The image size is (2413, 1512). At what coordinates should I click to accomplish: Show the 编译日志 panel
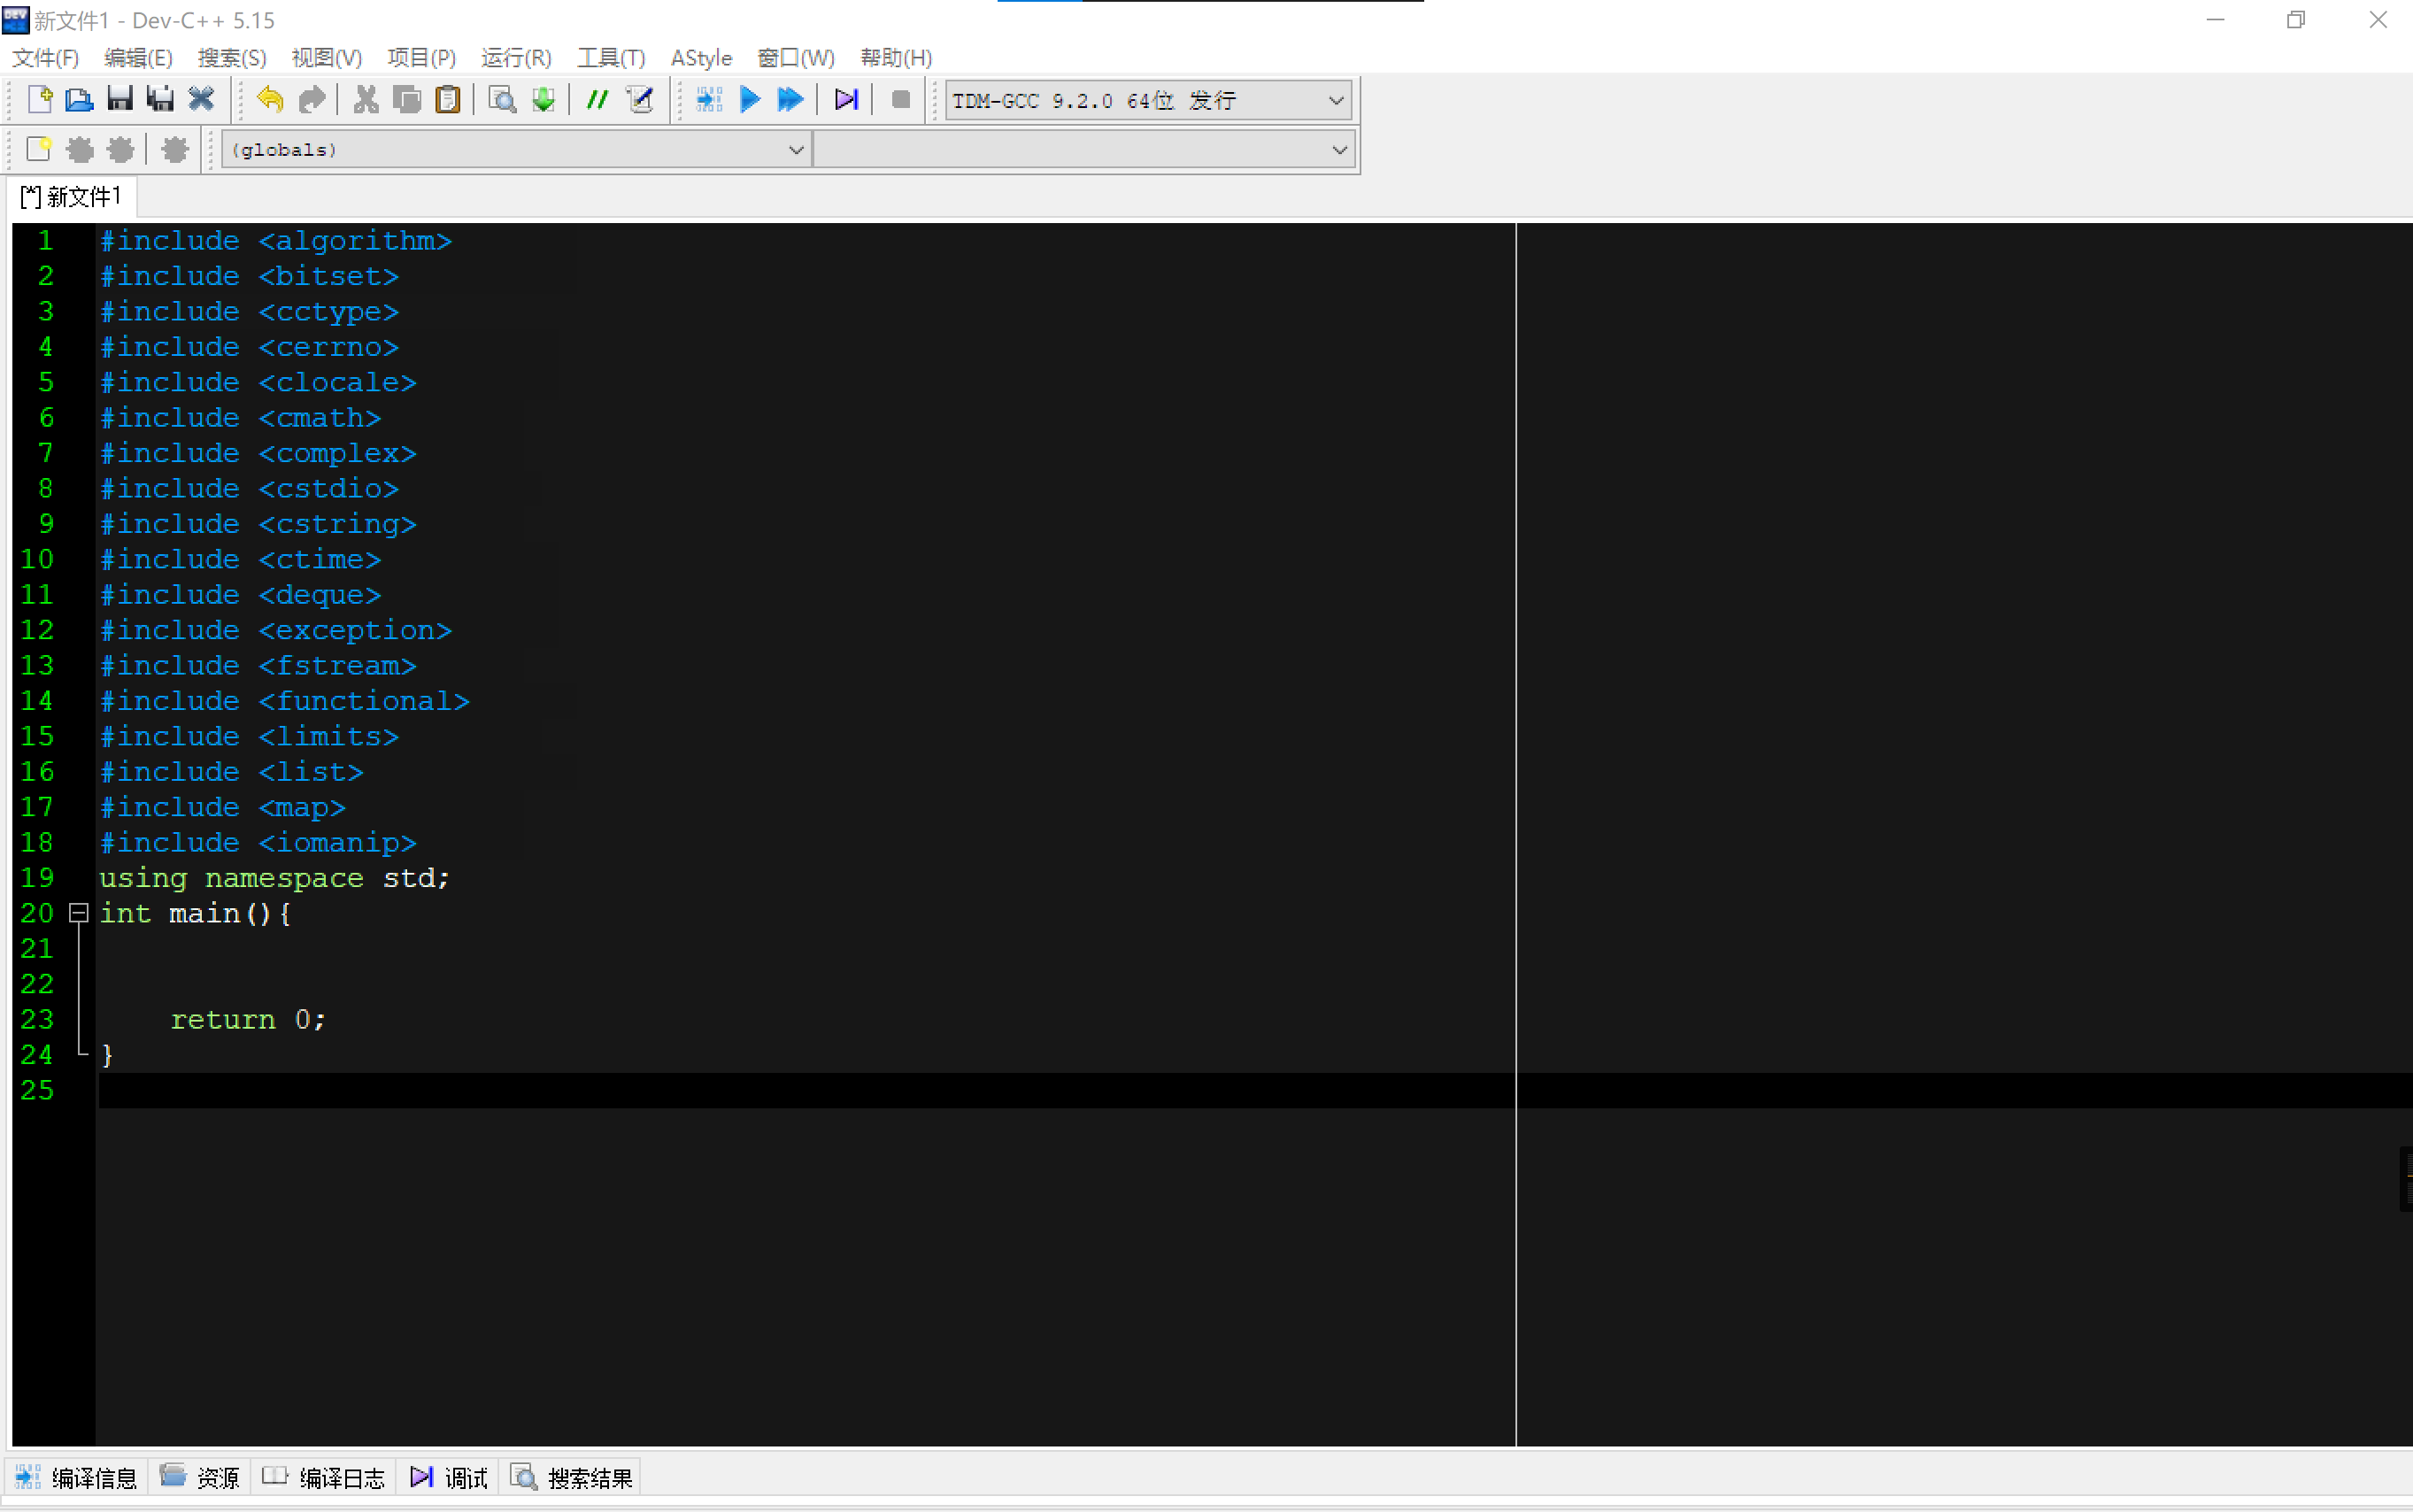[x=322, y=1477]
